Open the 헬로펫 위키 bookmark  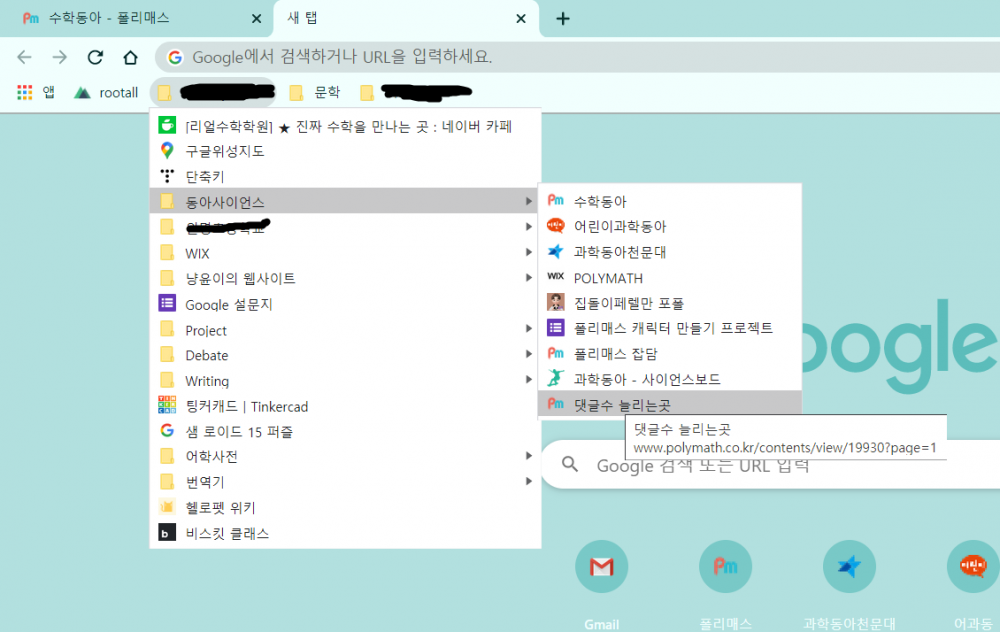pyautogui.click(x=345, y=508)
